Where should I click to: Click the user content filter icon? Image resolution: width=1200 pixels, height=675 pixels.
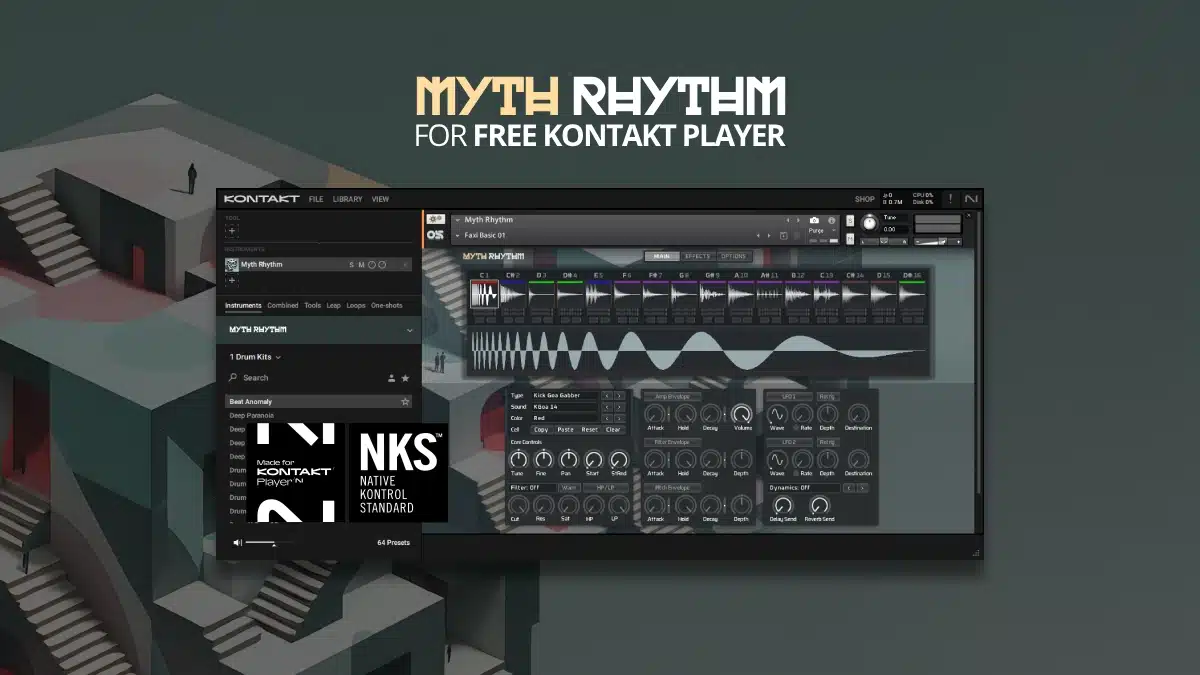tap(391, 378)
